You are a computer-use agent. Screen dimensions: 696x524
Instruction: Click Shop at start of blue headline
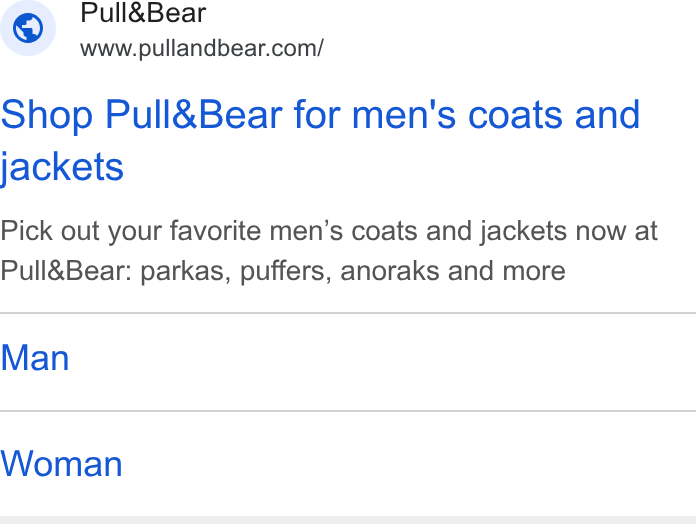click(x=47, y=115)
